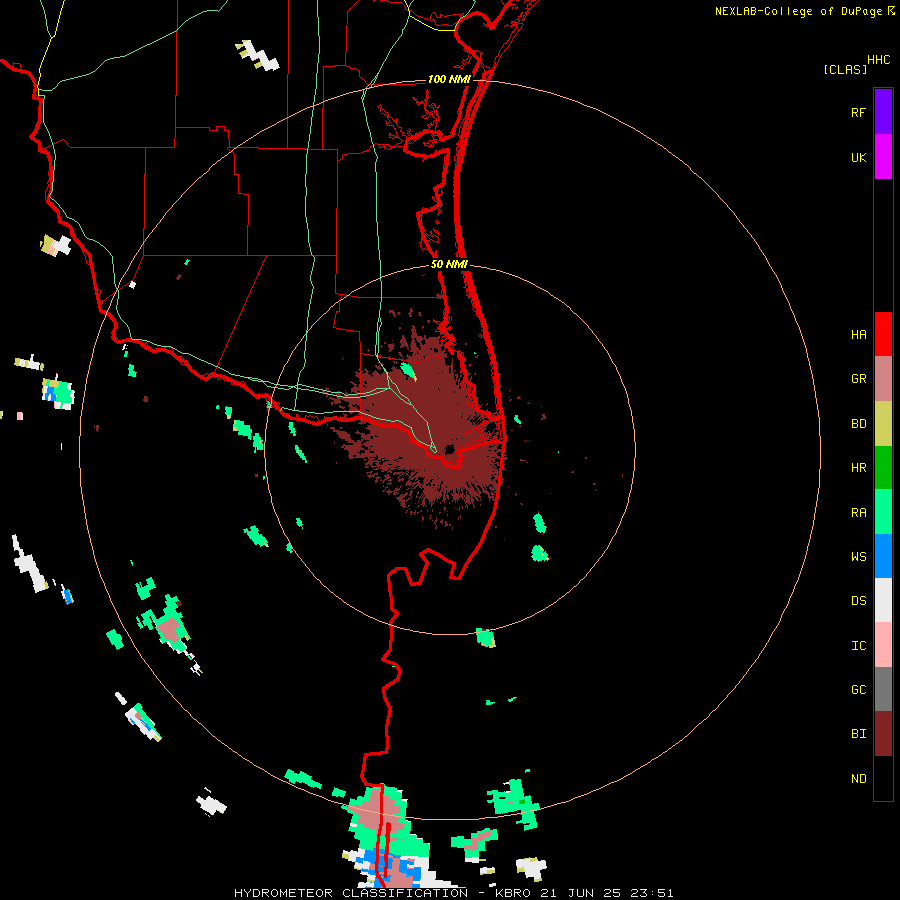Click the "100 NMI" range ring label

(x=449, y=79)
